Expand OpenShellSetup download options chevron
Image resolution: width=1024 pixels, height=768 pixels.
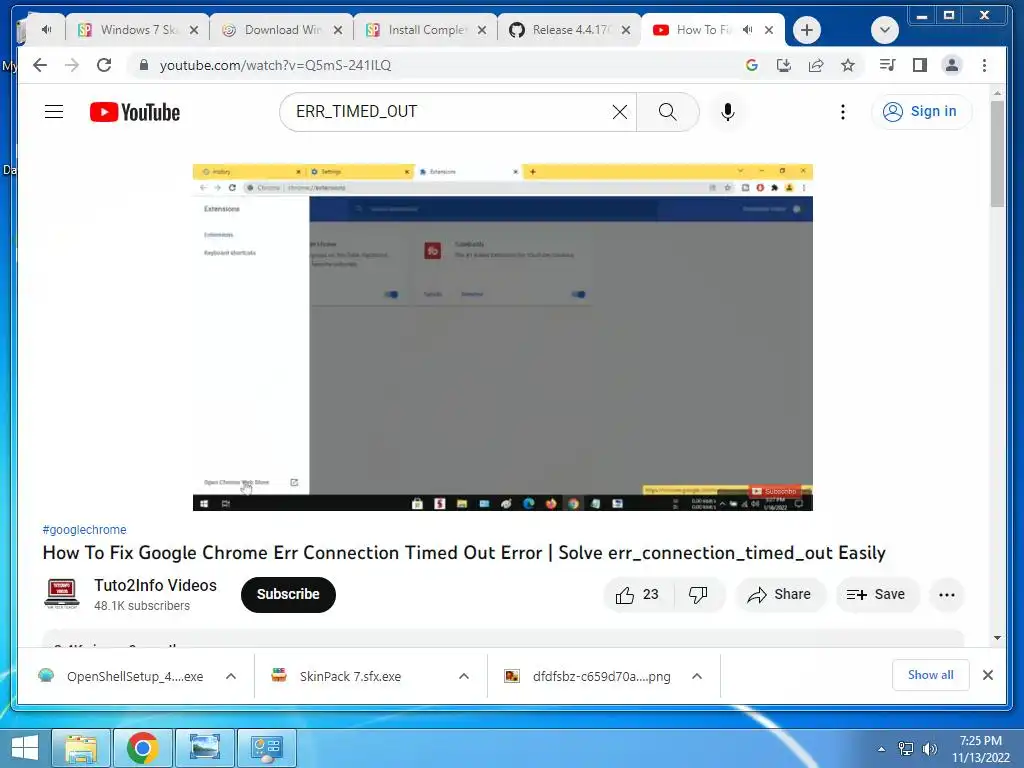(231, 677)
